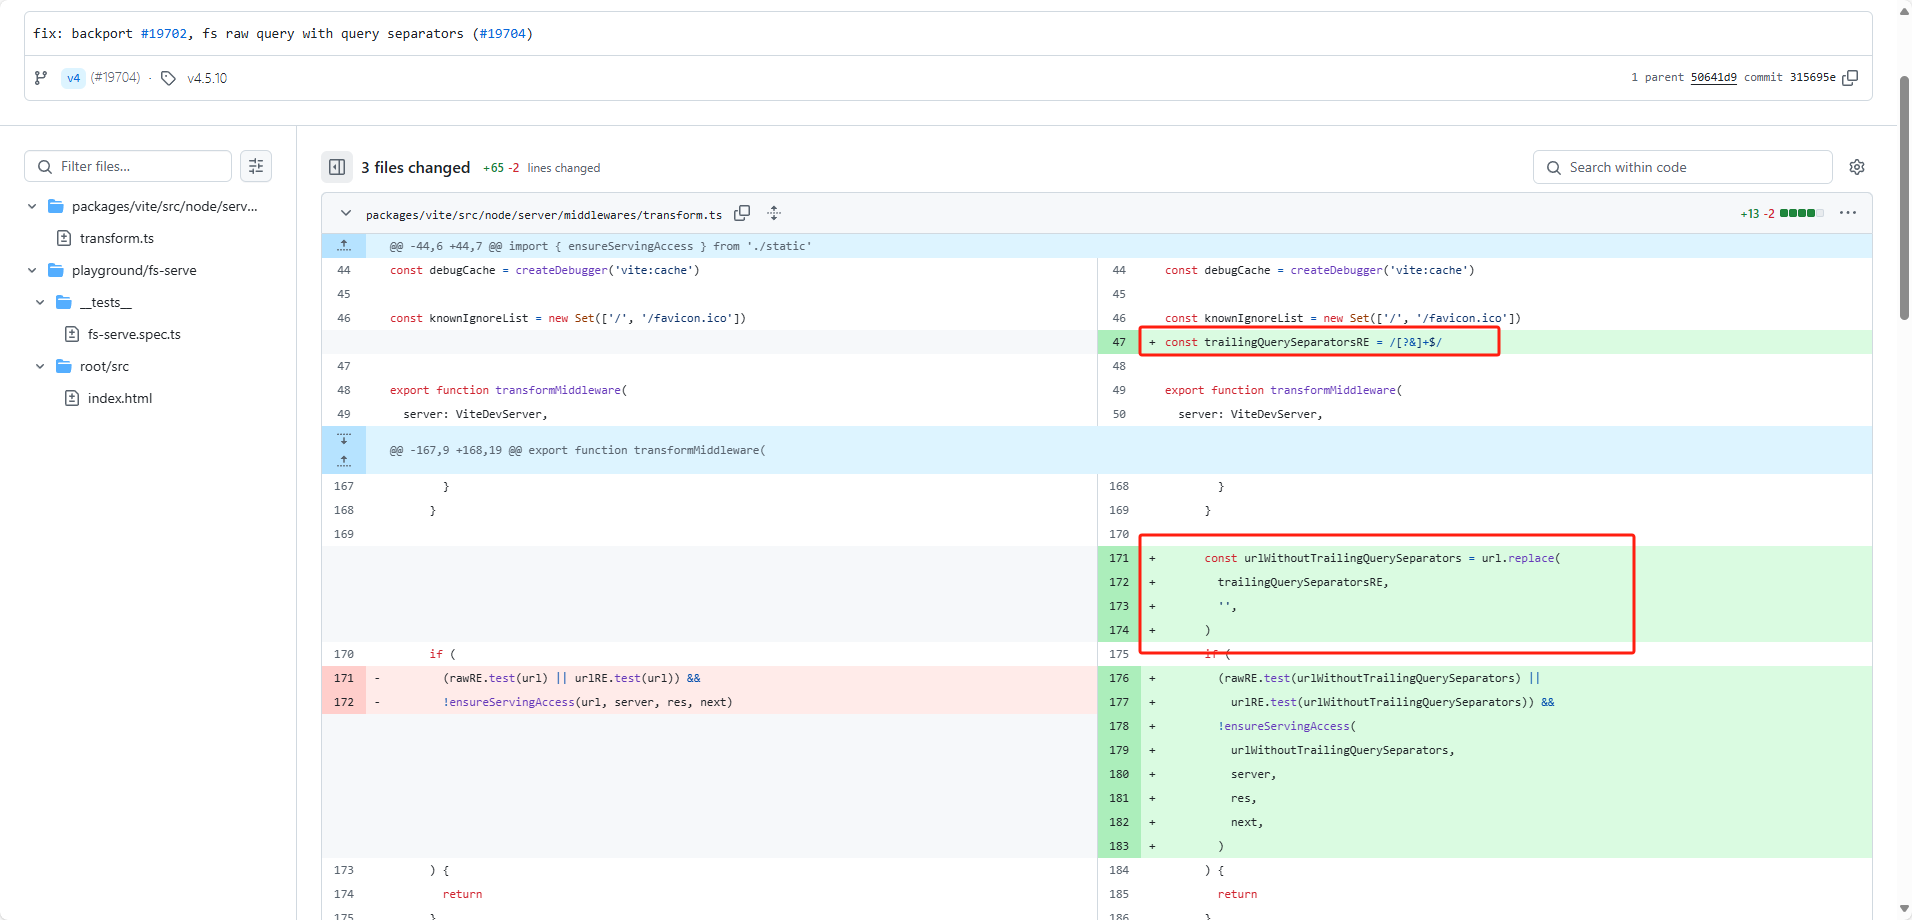
Task: Collapse the packages/vite/src/node/serv... folder
Action: tap(32, 206)
